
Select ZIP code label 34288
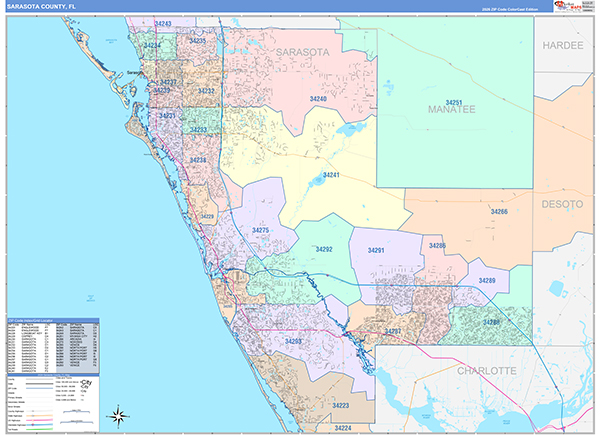tap(491, 322)
